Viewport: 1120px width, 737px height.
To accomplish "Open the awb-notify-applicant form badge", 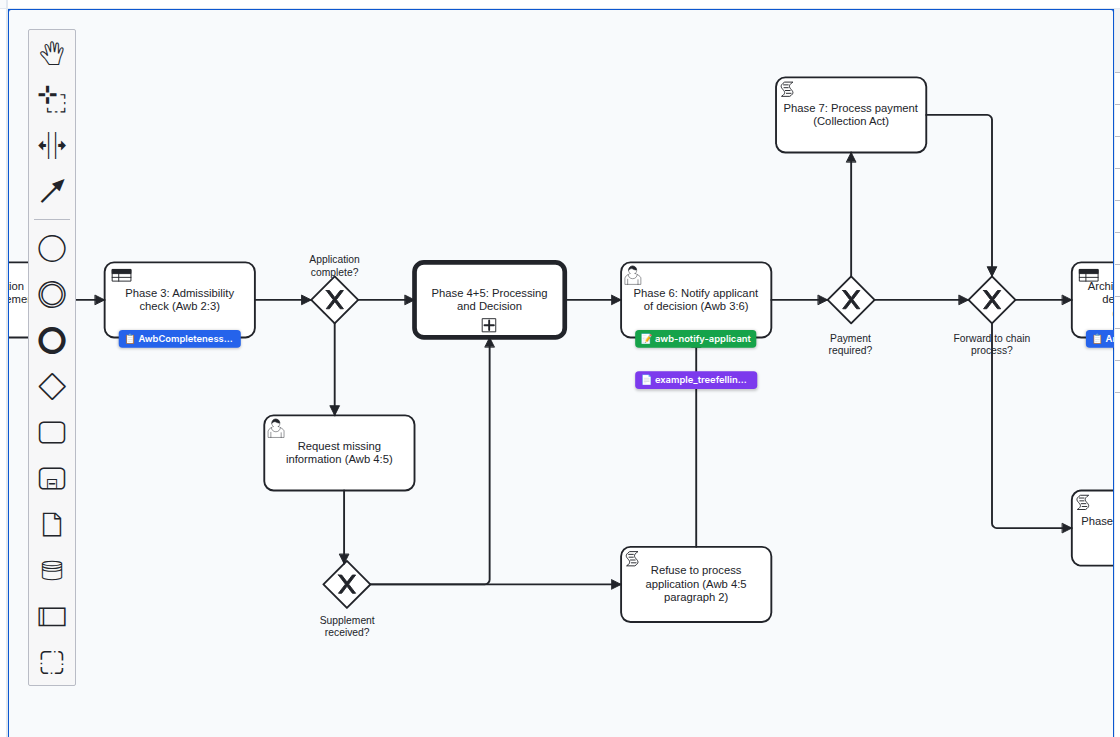I will (695, 339).
